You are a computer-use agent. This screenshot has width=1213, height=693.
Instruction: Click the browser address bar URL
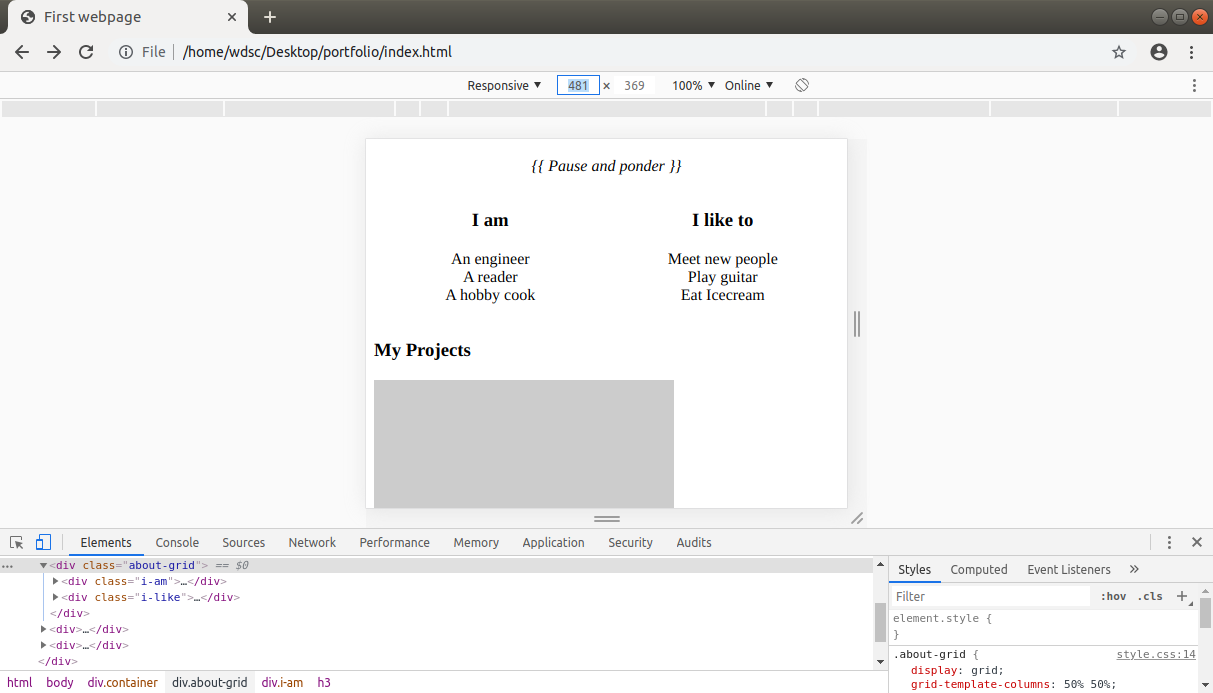318,52
